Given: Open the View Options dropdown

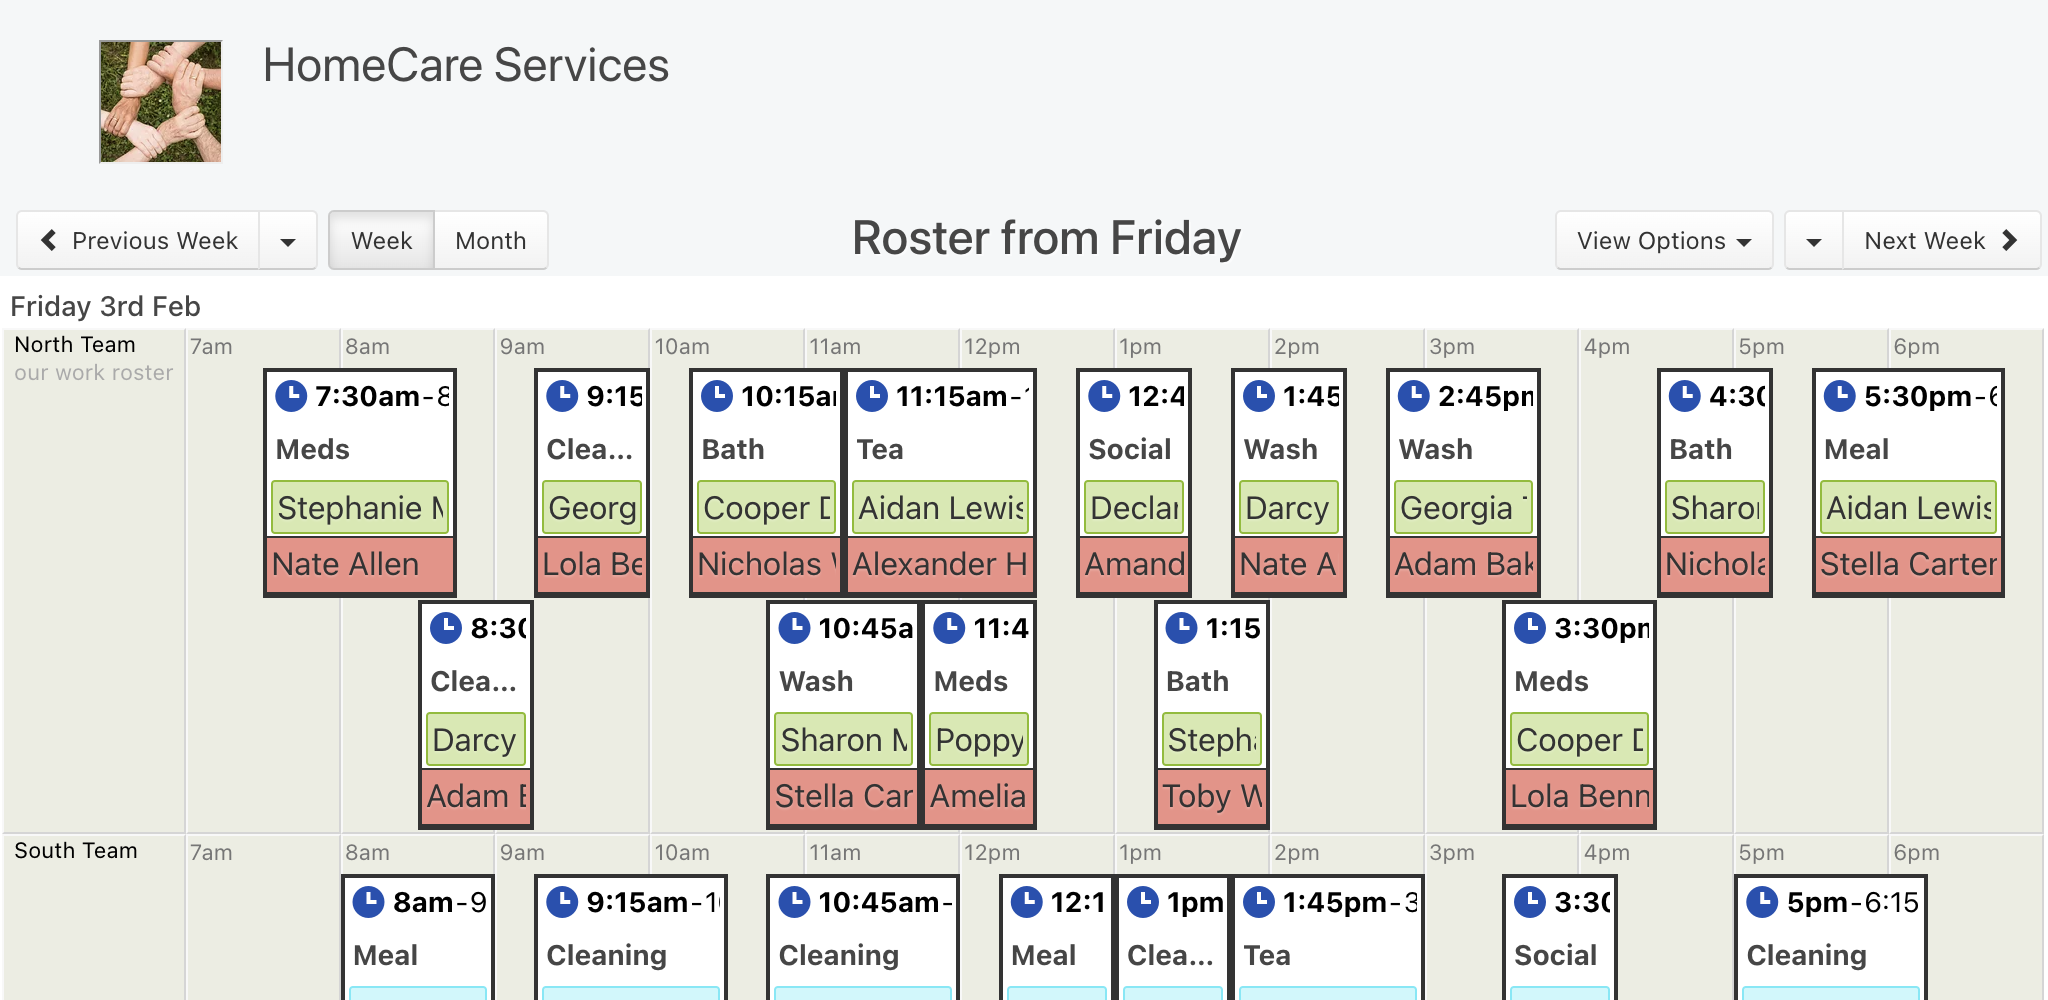Looking at the screenshot, I should [1664, 240].
